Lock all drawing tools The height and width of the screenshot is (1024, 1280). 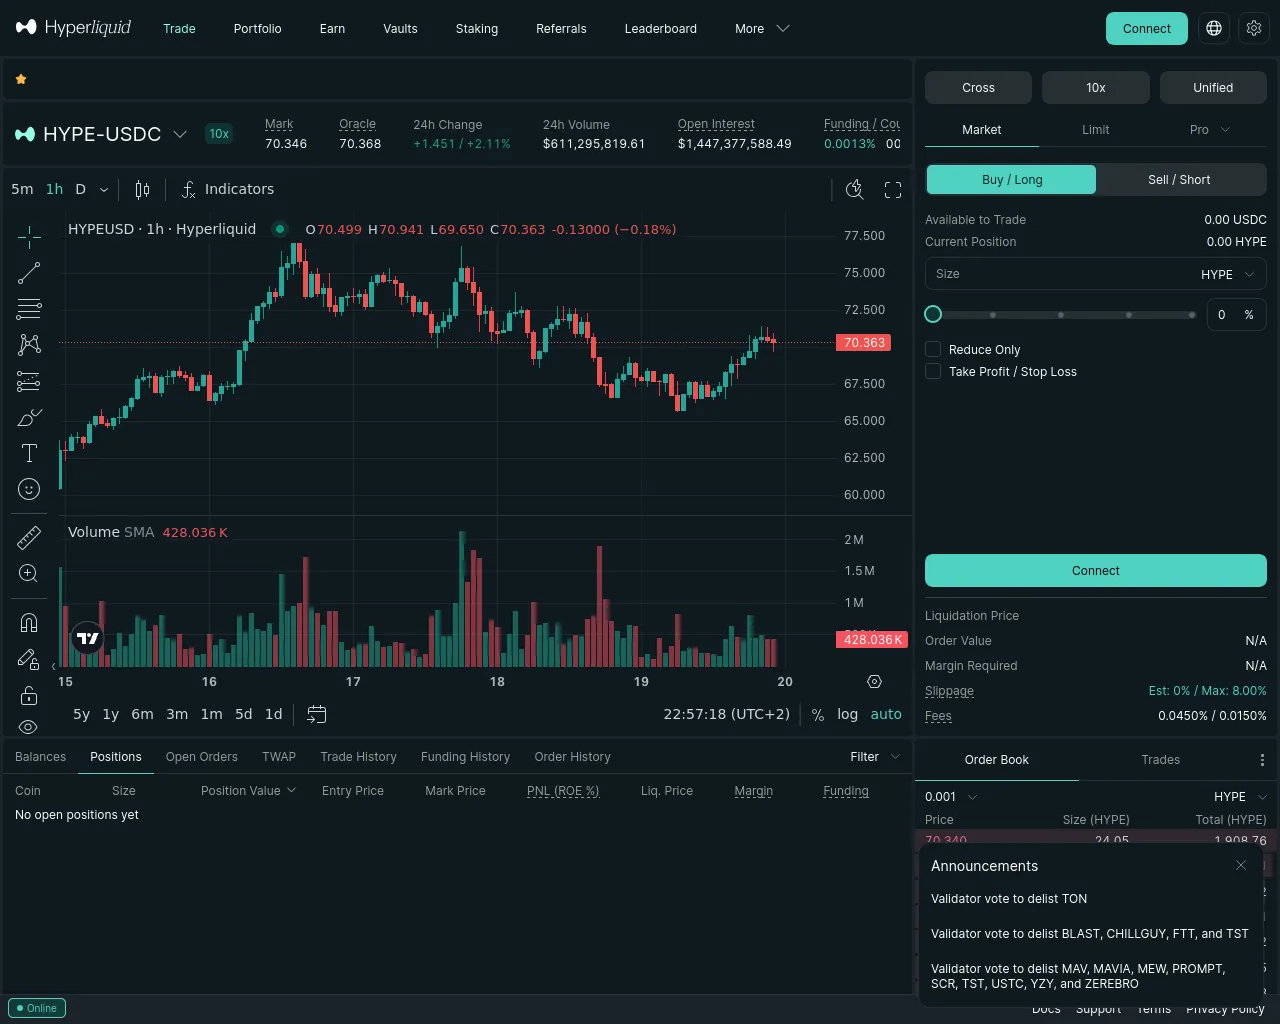point(29,695)
